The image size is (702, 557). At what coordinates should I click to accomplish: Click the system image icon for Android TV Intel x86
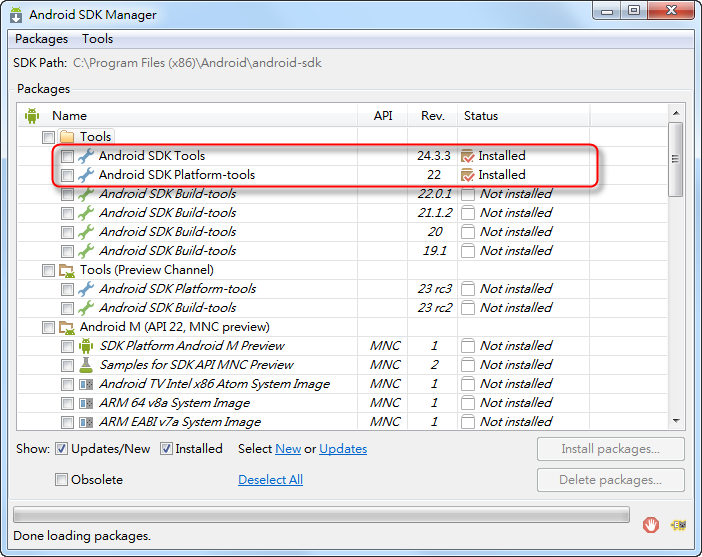click(x=86, y=384)
